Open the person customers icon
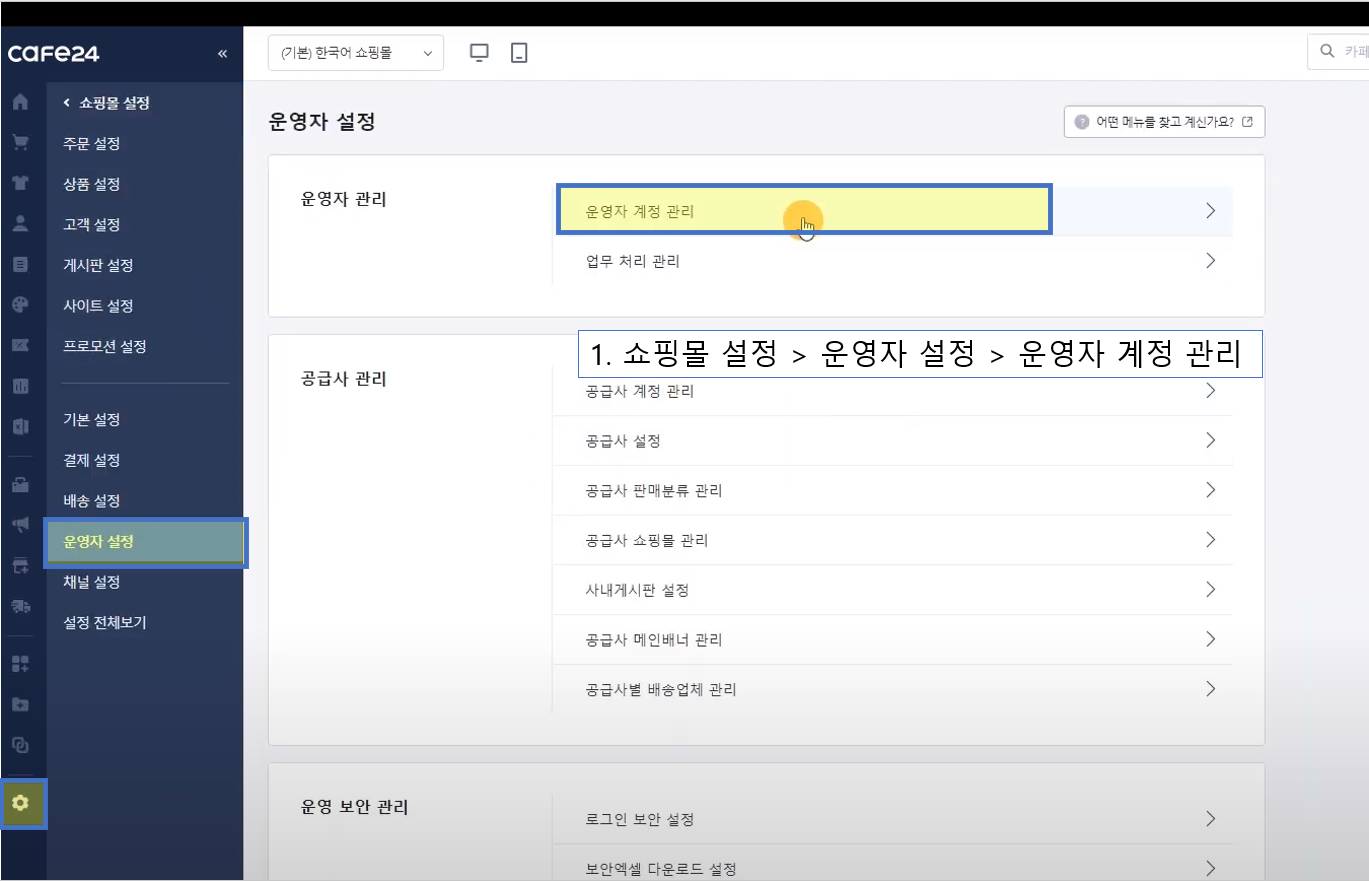The height and width of the screenshot is (881, 1369). [x=20, y=224]
